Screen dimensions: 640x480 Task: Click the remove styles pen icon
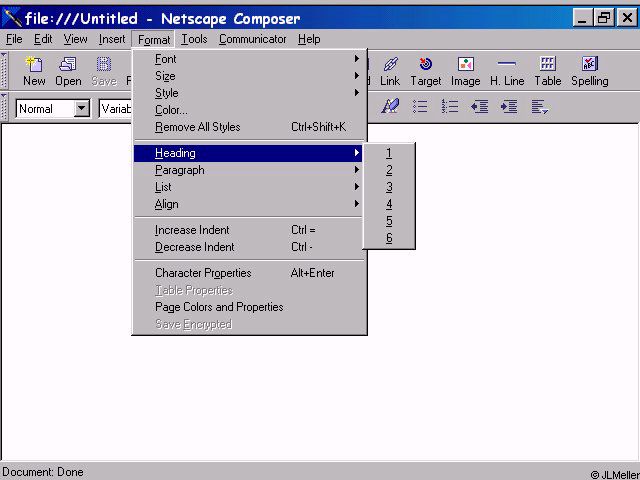pos(390,107)
